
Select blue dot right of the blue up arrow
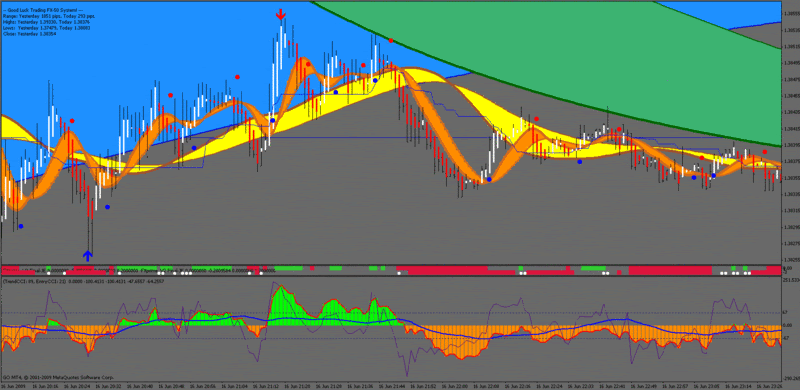tap(107, 207)
